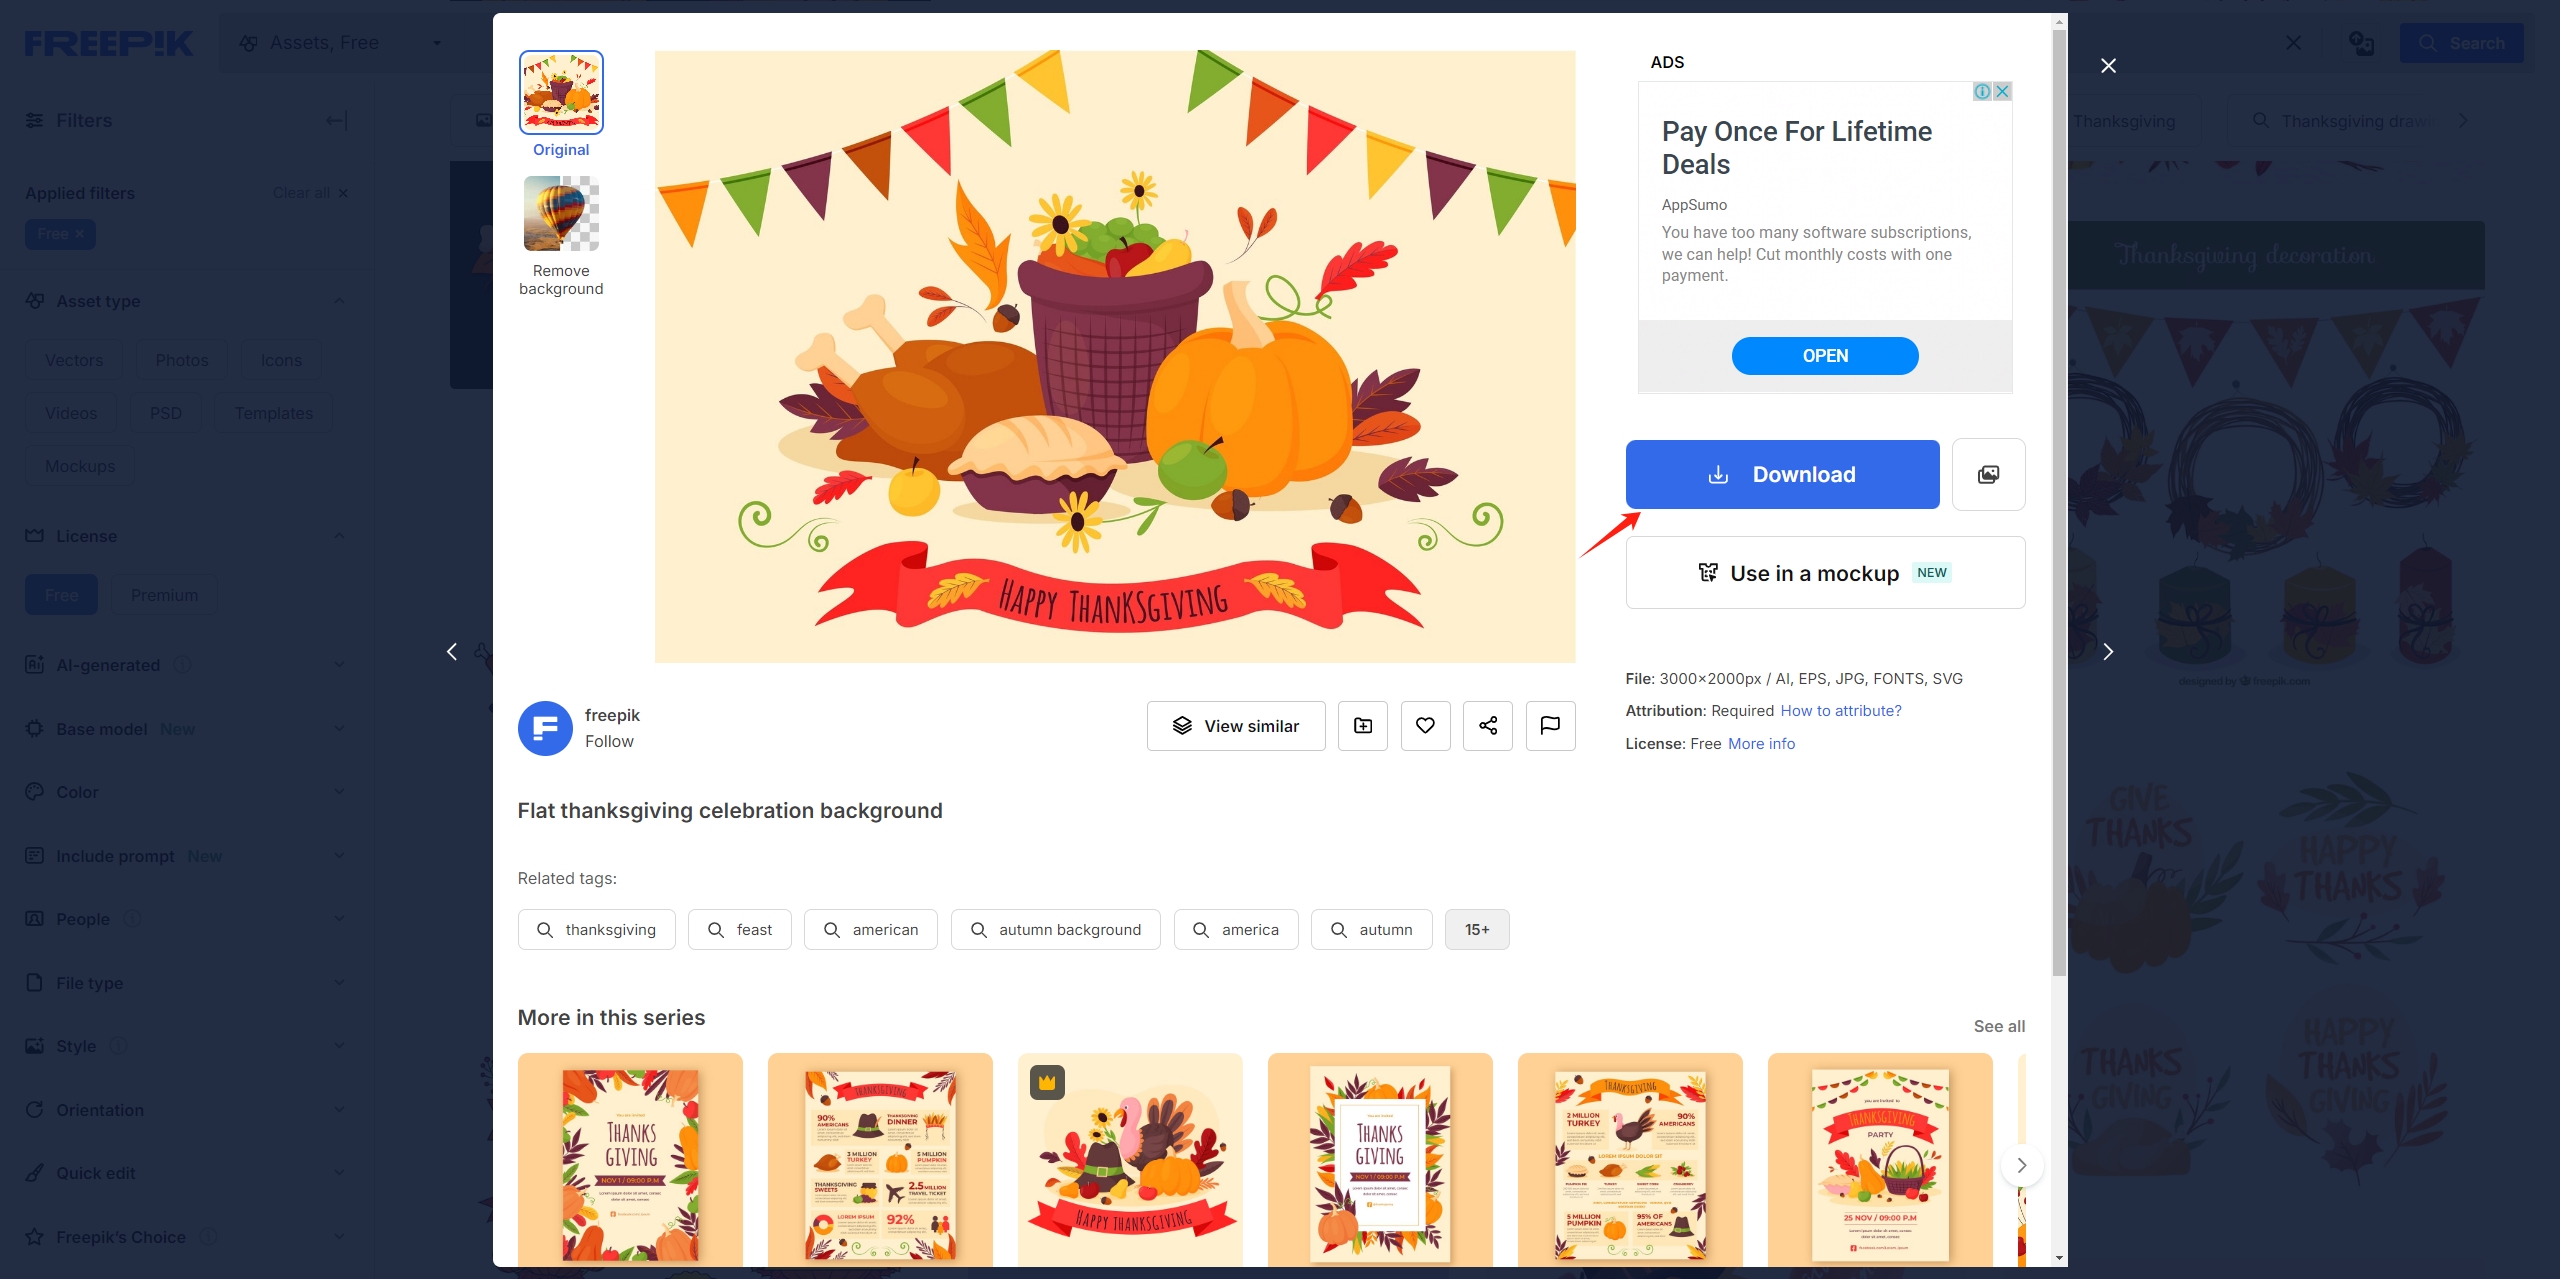Select the Vectors asset type tab
Viewport: 2560px width, 1279px height.
tap(73, 359)
